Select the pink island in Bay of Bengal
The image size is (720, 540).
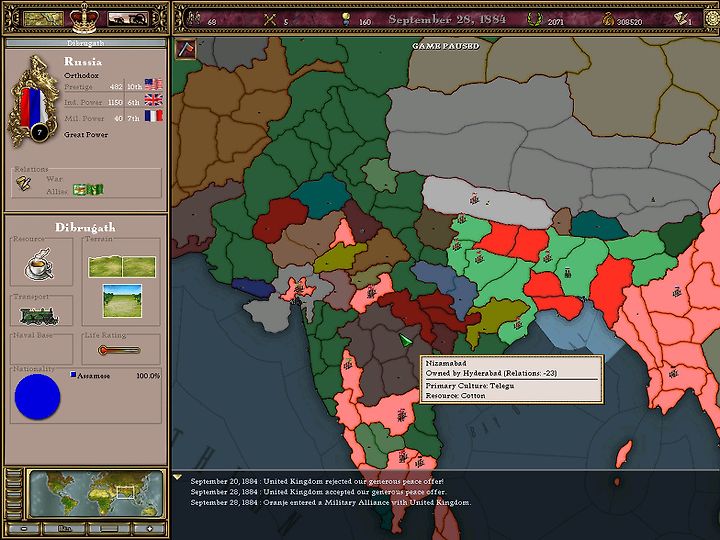[x=623, y=453]
